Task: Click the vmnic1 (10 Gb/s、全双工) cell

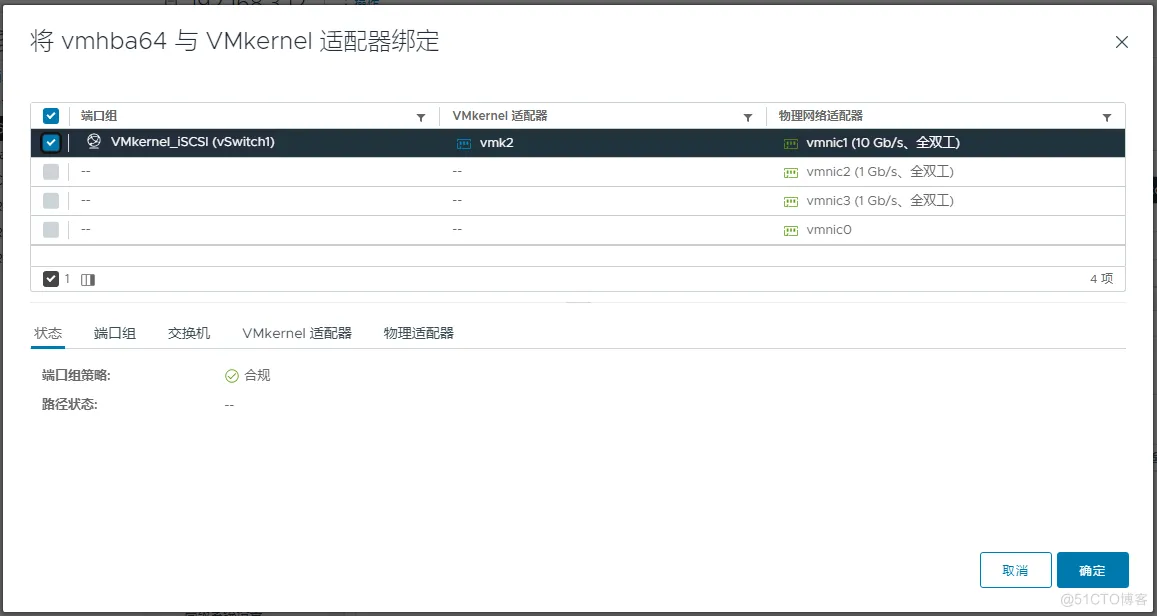Action: click(883, 143)
